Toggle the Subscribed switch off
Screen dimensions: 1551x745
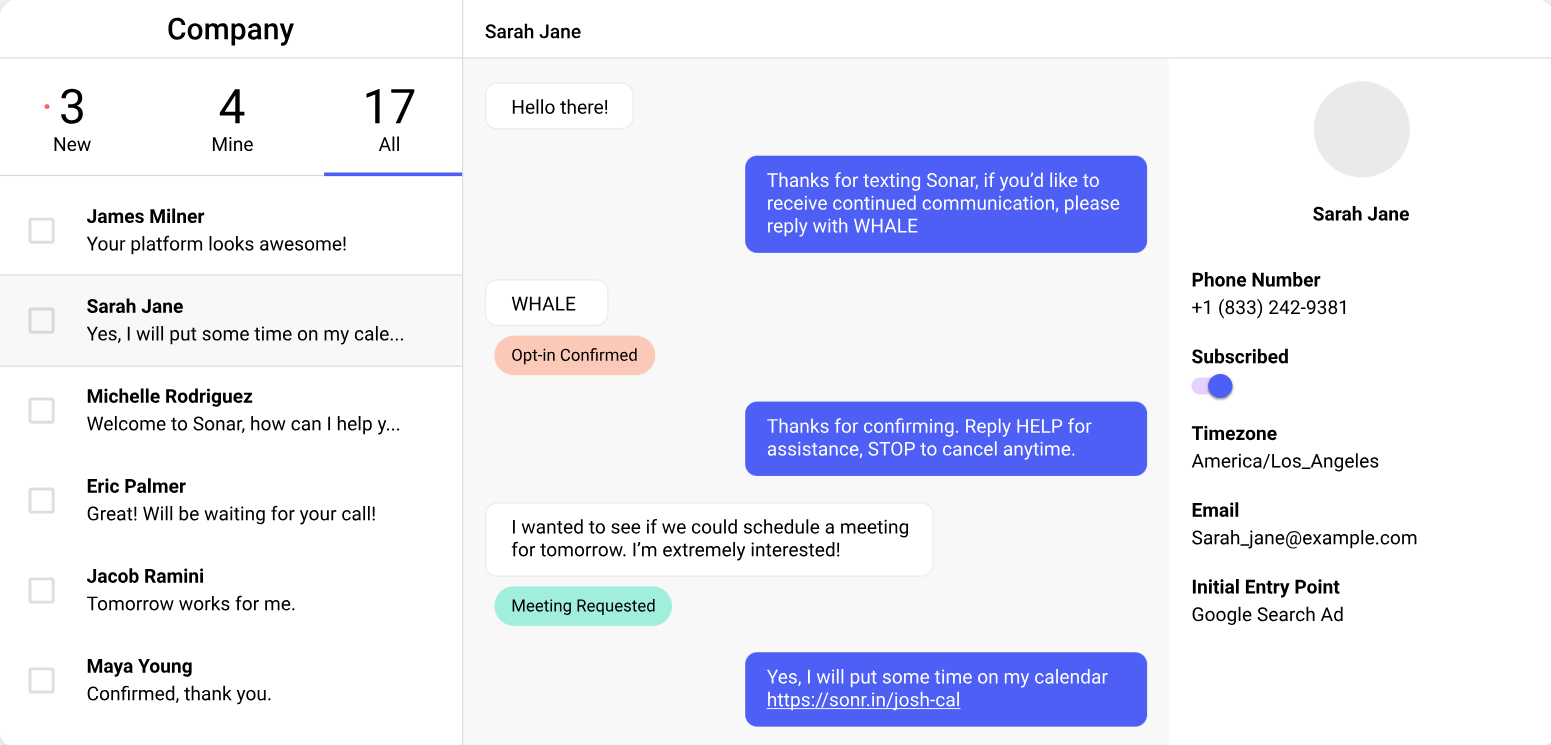[x=1212, y=386]
